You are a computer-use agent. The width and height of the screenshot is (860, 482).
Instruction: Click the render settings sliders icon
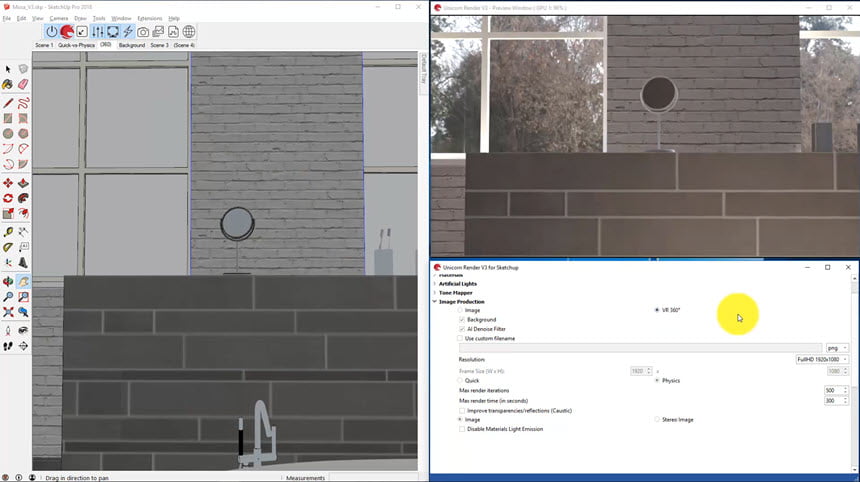pyautogui.click(x=98, y=32)
